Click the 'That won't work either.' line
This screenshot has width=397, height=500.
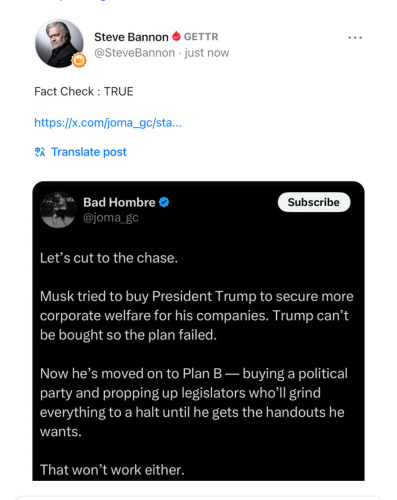[112, 470]
